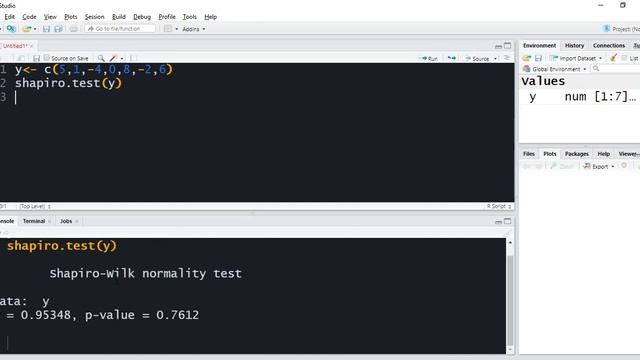640x360 pixels.
Task: Save all documents icon in main toolbar
Action: click(58, 29)
